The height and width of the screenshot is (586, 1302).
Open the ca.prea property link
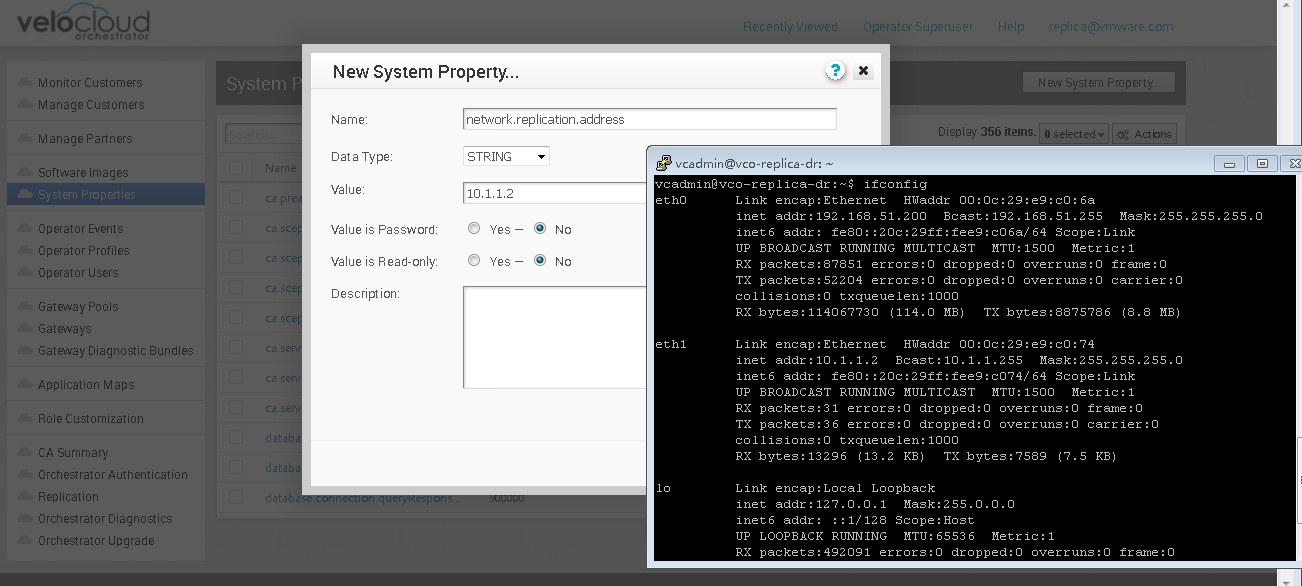pyautogui.click(x=284, y=198)
